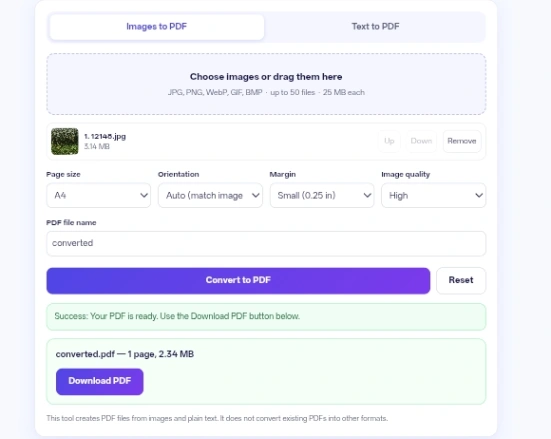Start conversion with Convert to PDF
The height and width of the screenshot is (439, 551).
pos(238,280)
